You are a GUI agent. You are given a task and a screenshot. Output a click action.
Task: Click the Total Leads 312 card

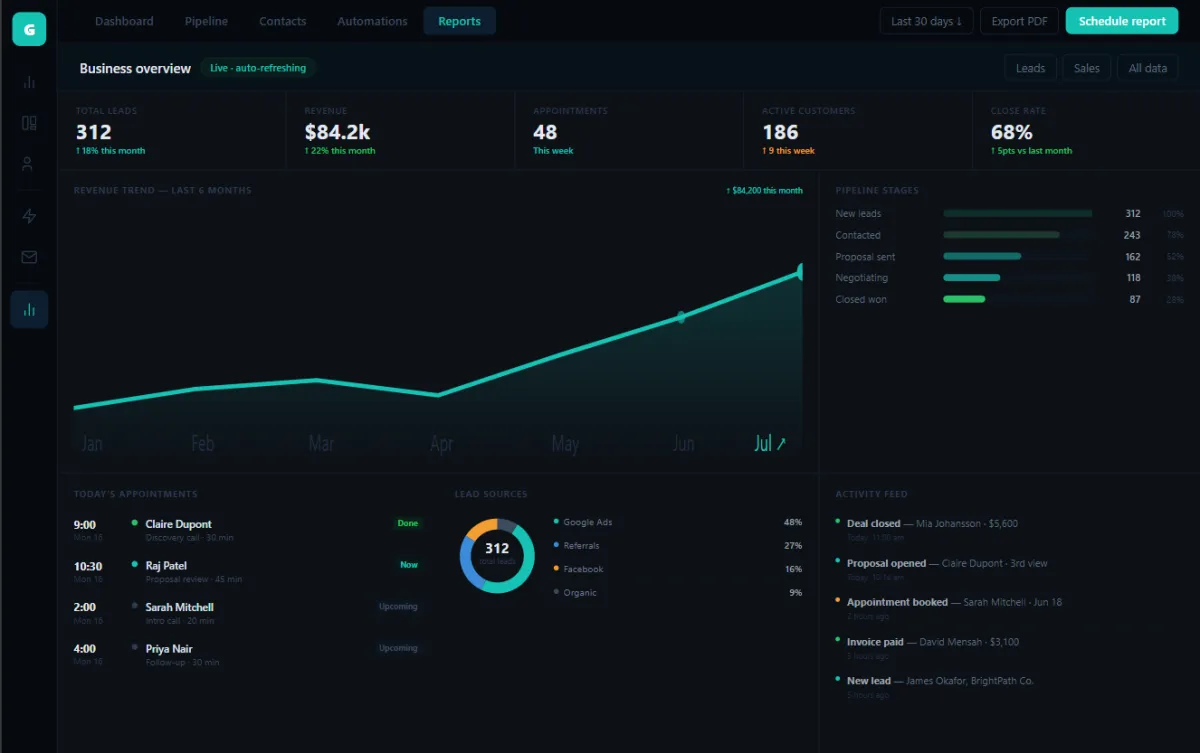(172, 131)
